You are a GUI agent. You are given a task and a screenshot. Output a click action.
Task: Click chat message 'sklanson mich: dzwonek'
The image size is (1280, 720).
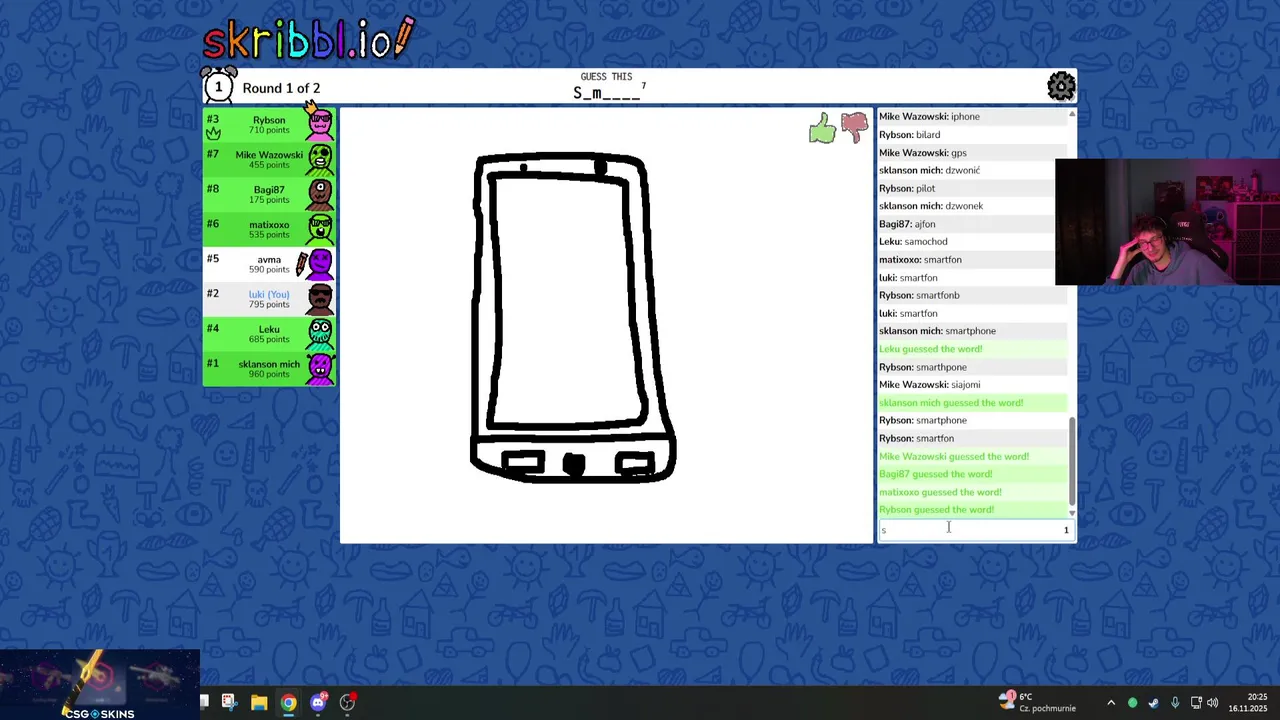pos(931,206)
